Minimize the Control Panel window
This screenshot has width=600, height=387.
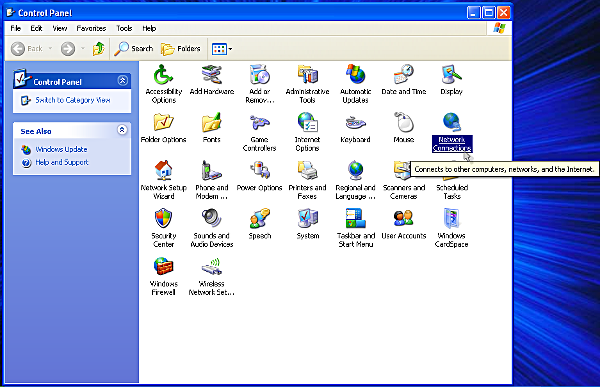473,13
